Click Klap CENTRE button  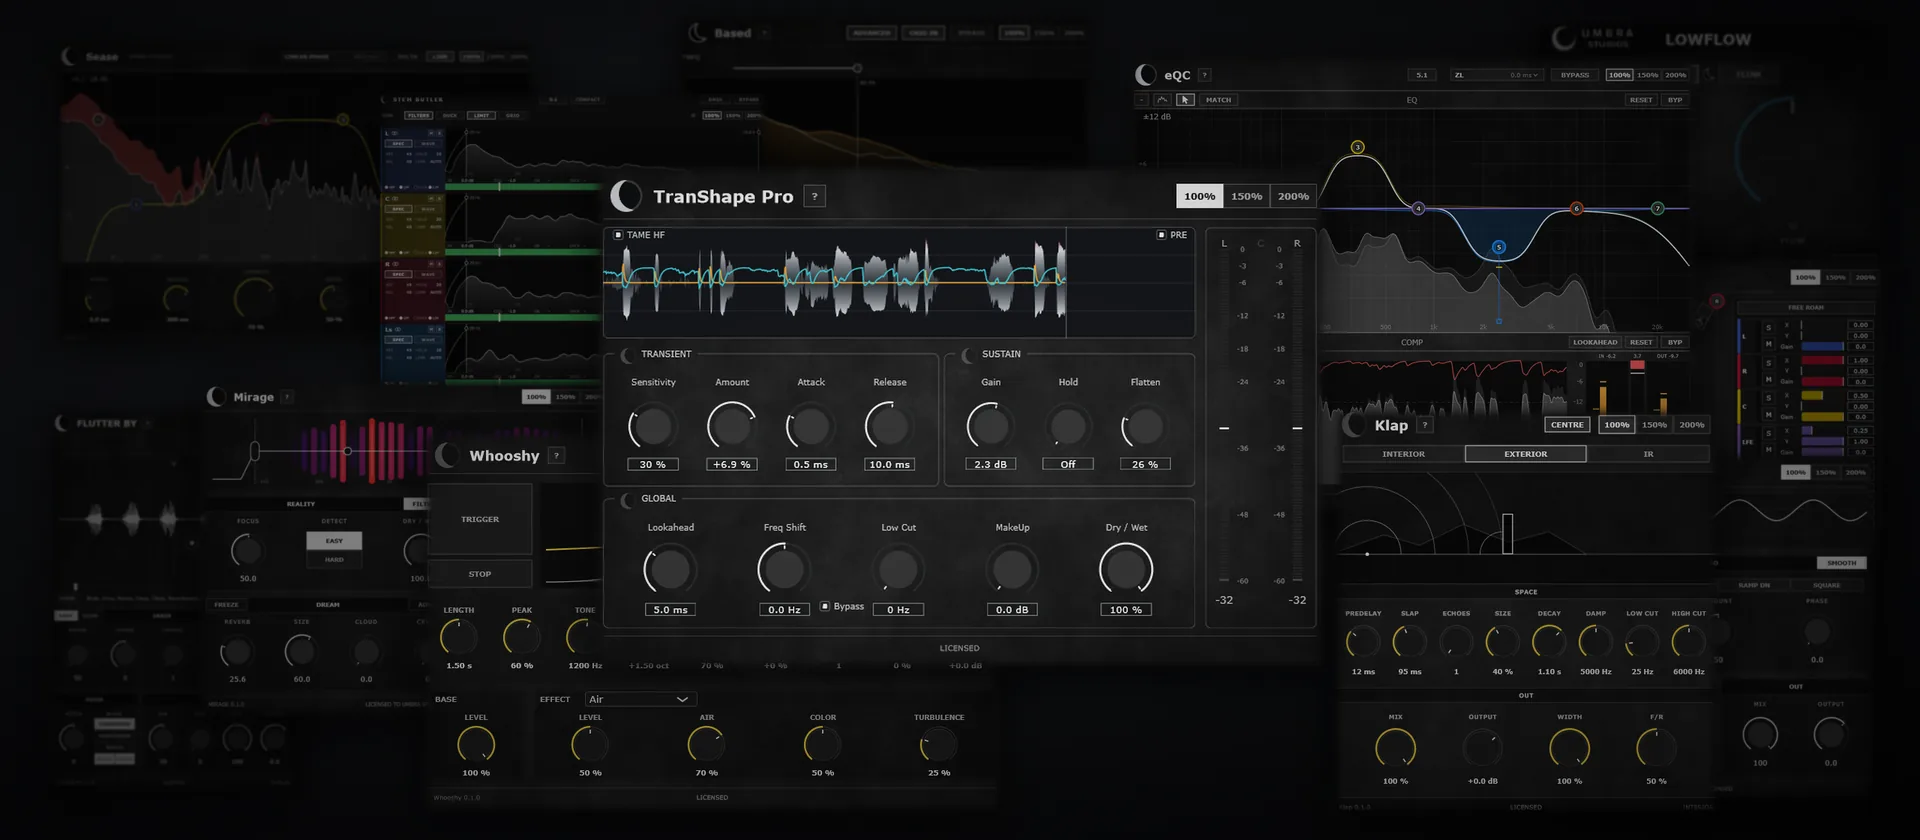click(1567, 425)
